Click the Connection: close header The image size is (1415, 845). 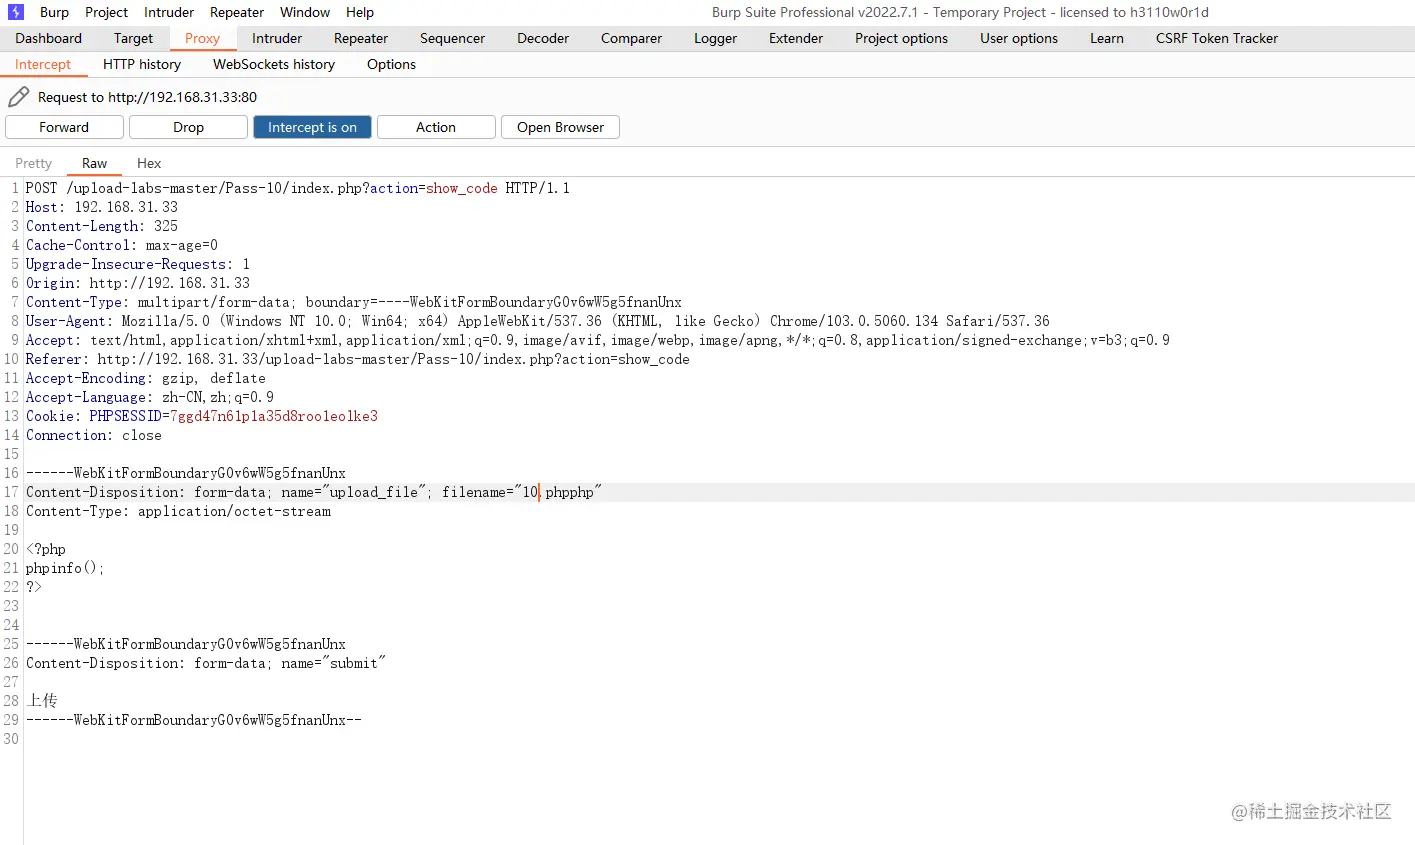point(94,435)
